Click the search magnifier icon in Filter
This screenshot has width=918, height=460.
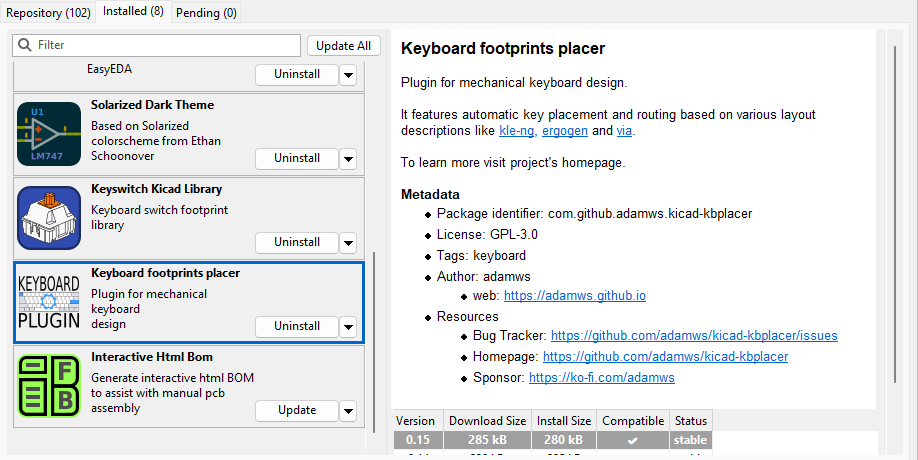pos(25,45)
